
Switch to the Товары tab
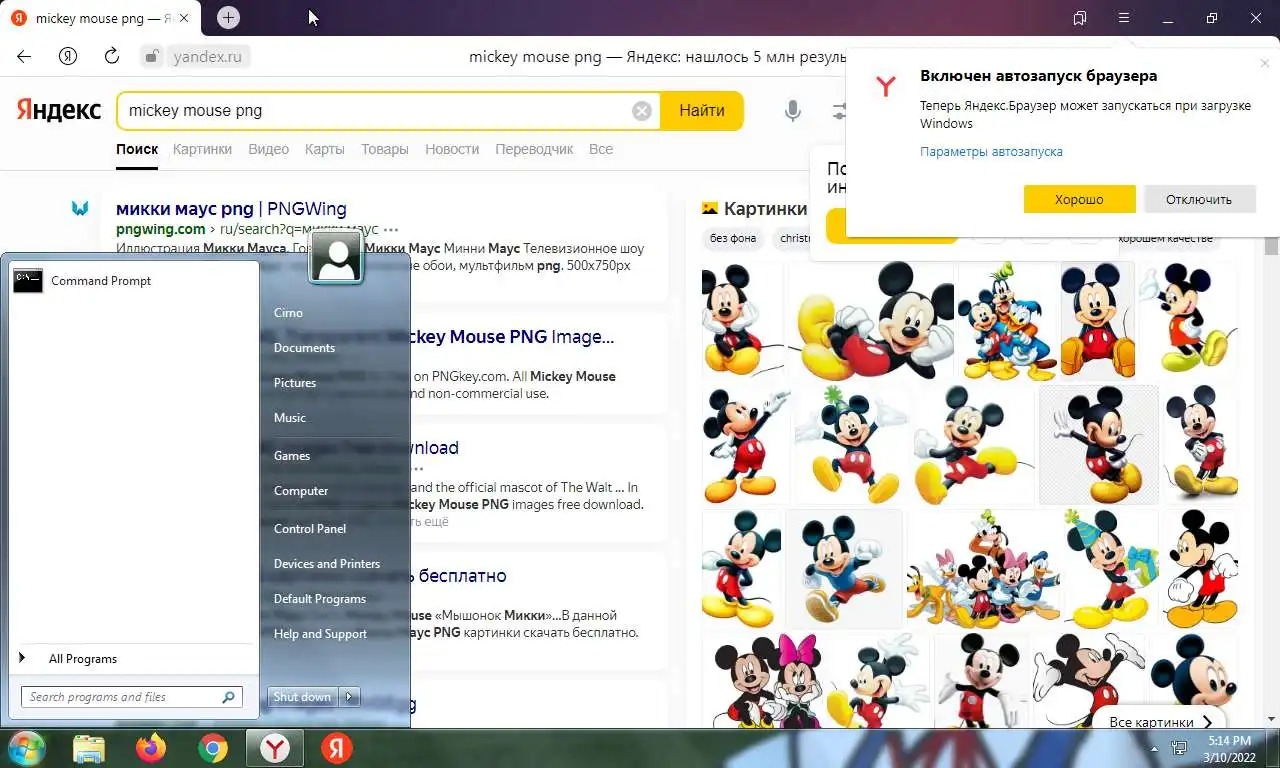385,149
